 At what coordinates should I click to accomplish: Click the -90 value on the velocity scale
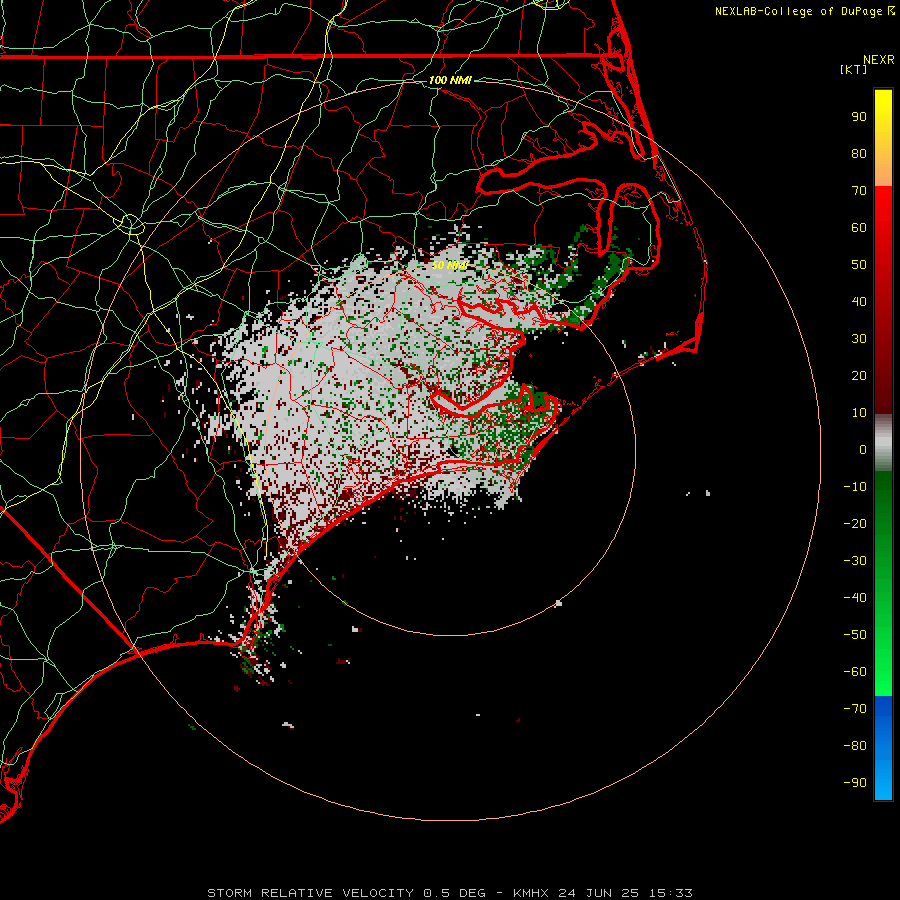(855, 783)
